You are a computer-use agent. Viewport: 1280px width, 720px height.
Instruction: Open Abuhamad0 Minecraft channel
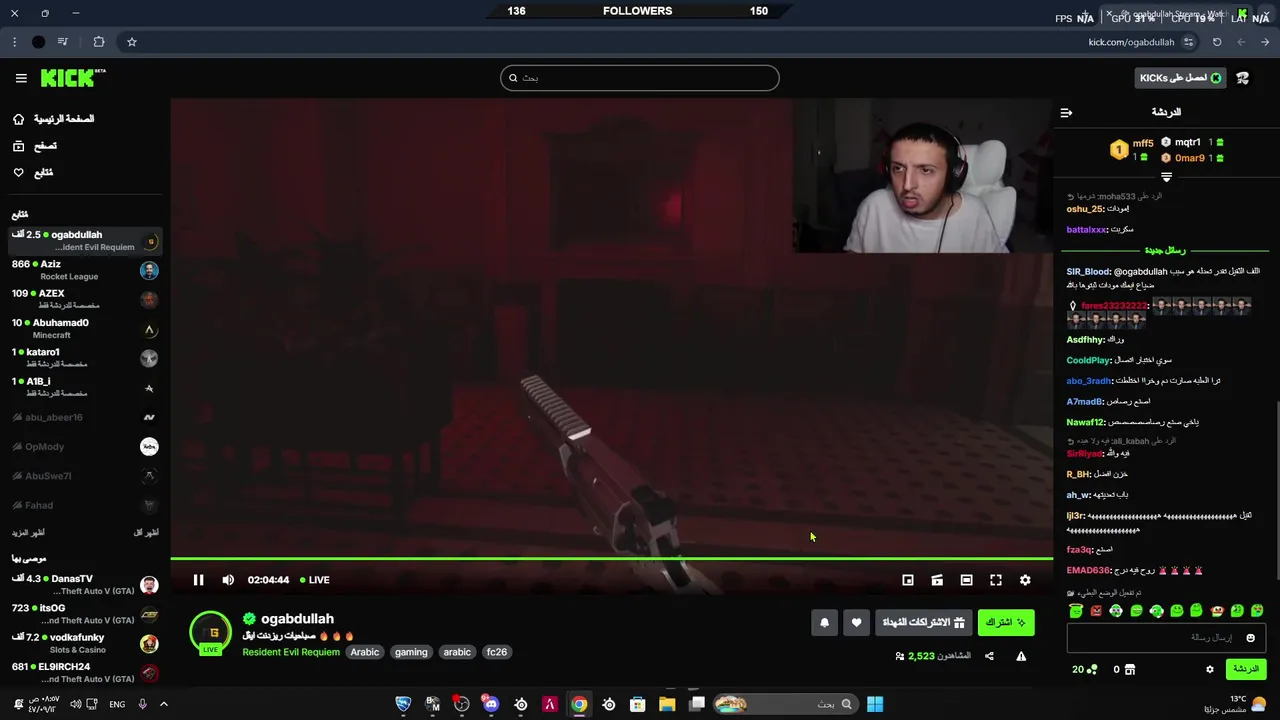pyautogui.click(x=85, y=329)
